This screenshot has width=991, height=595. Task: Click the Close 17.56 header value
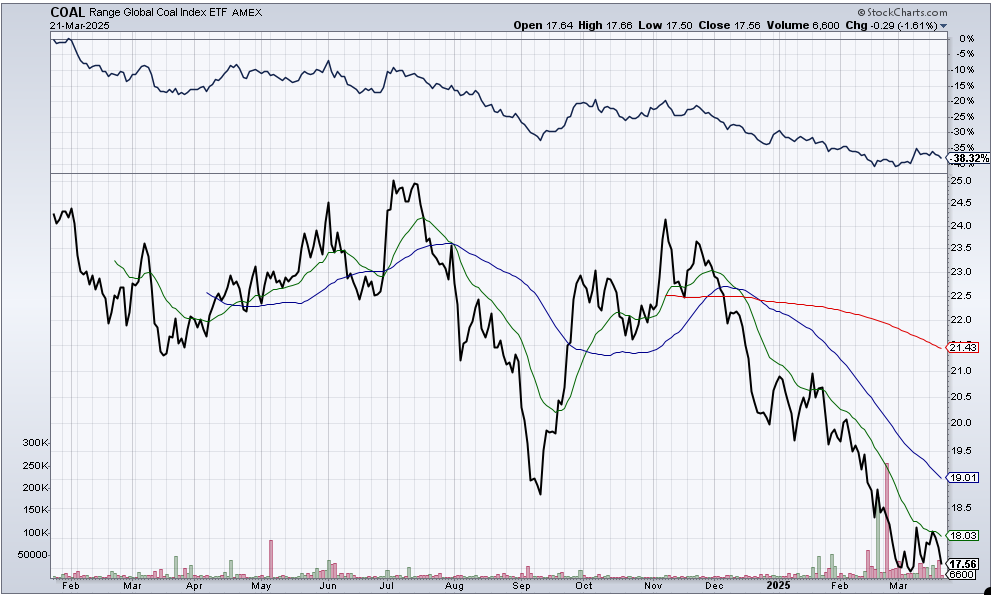click(x=731, y=25)
